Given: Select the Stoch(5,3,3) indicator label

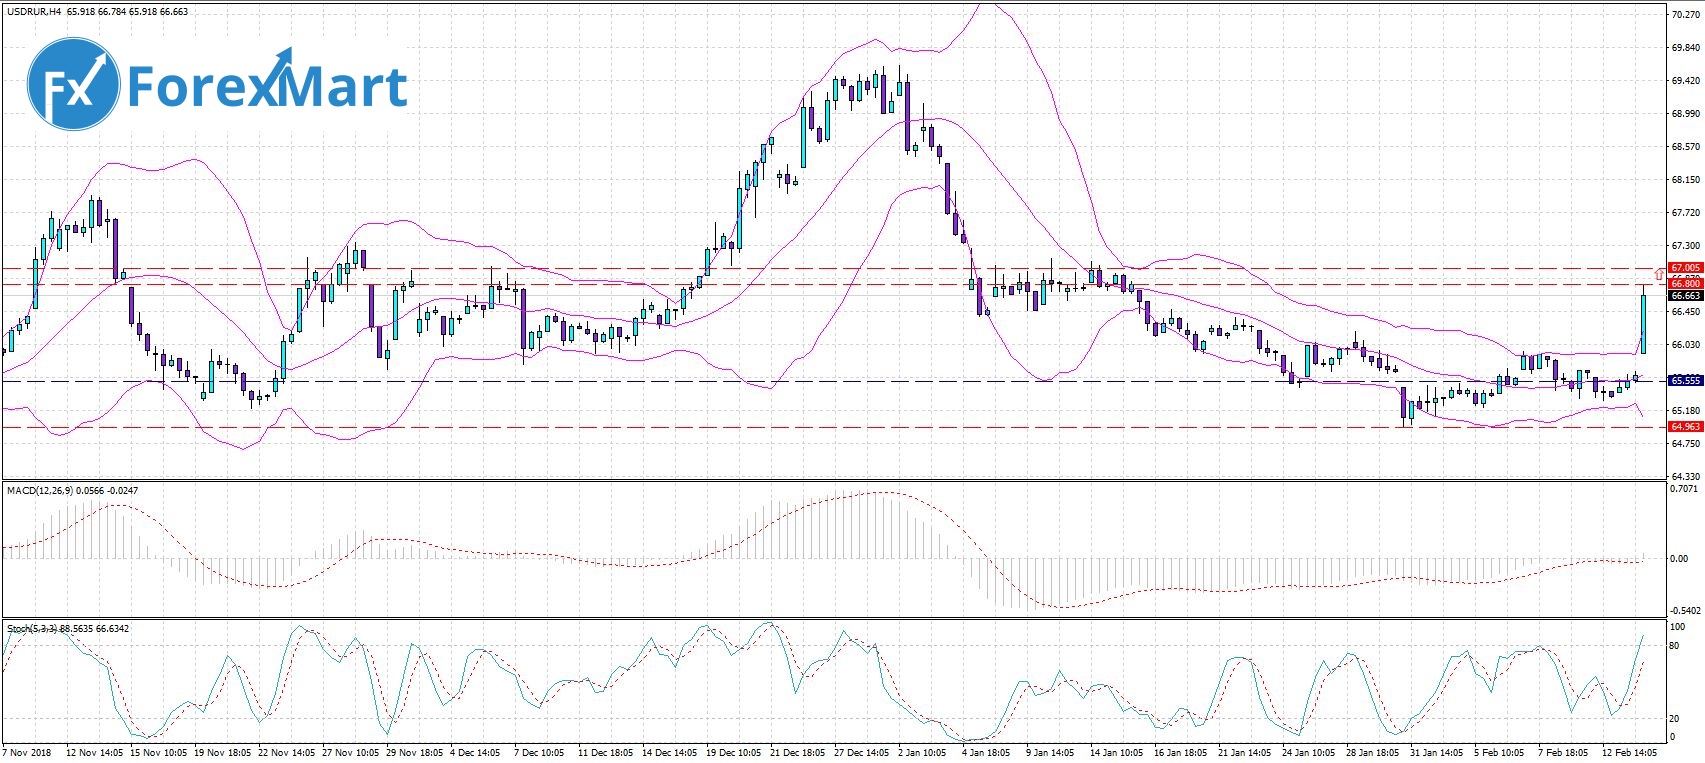Looking at the screenshot, I should tap(32, 628).
